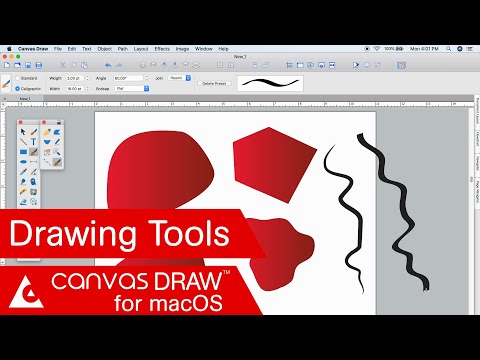Choose the Magnifier wand tool in sub-palette
Screen dimensions: 480x360
click(x=57, y=152)
